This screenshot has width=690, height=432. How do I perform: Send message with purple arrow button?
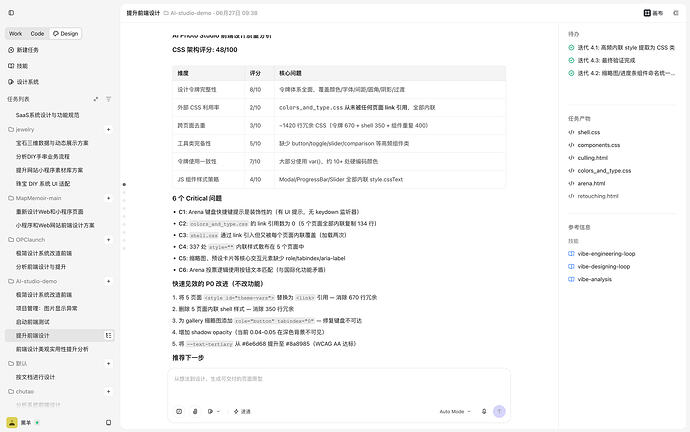click(499, 411)
